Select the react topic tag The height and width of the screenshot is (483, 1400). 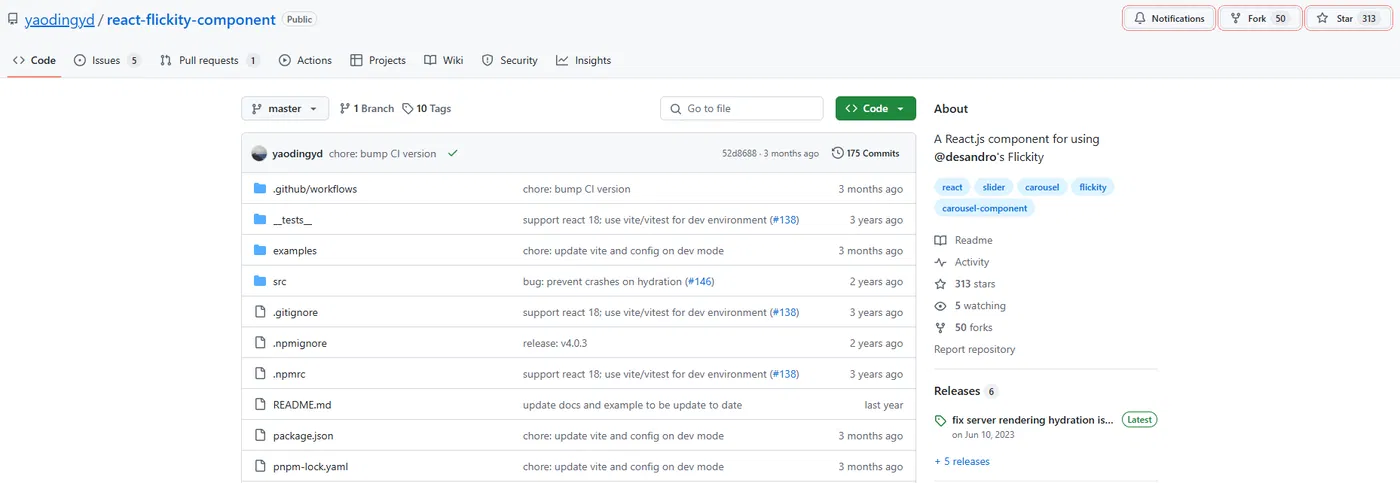point(952,187)
